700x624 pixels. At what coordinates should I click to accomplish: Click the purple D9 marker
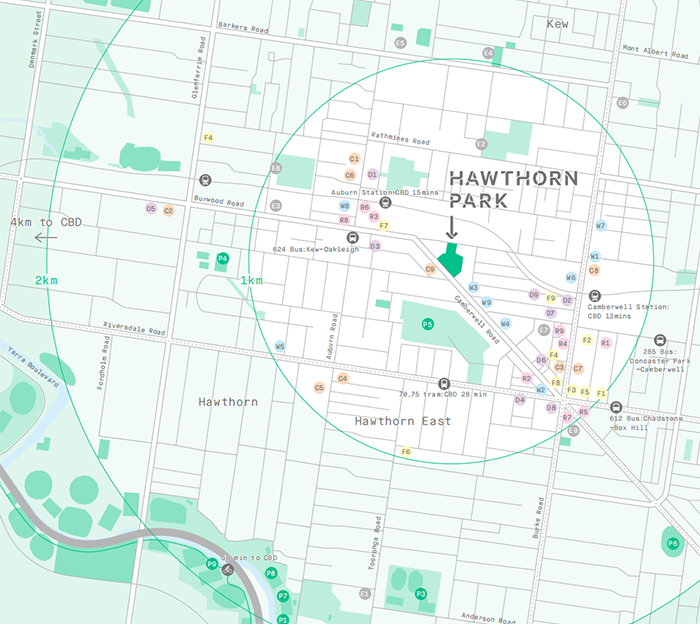pyautogui.click(x=534, y=294)
